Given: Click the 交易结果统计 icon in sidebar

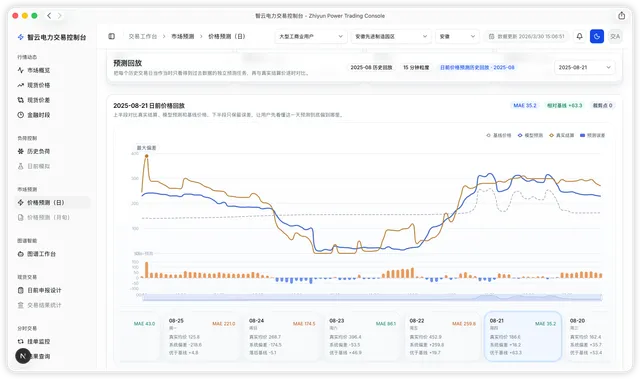Looking at the screenshot, I should coord(20,305).
